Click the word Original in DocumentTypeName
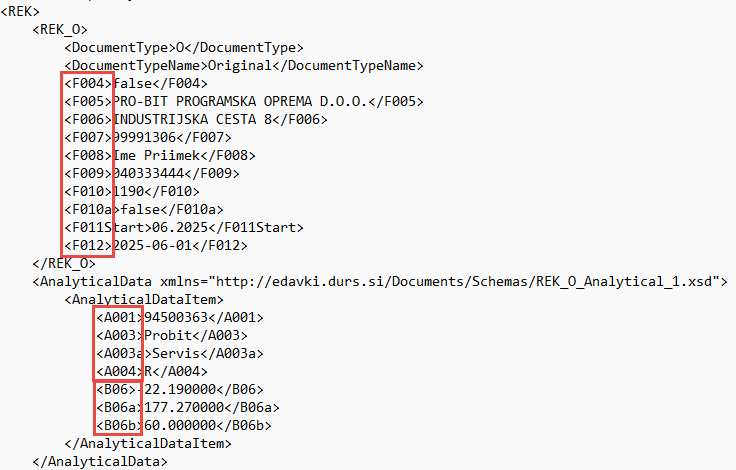The width and height of the screenshot is (736, 470). pos(239,66)
